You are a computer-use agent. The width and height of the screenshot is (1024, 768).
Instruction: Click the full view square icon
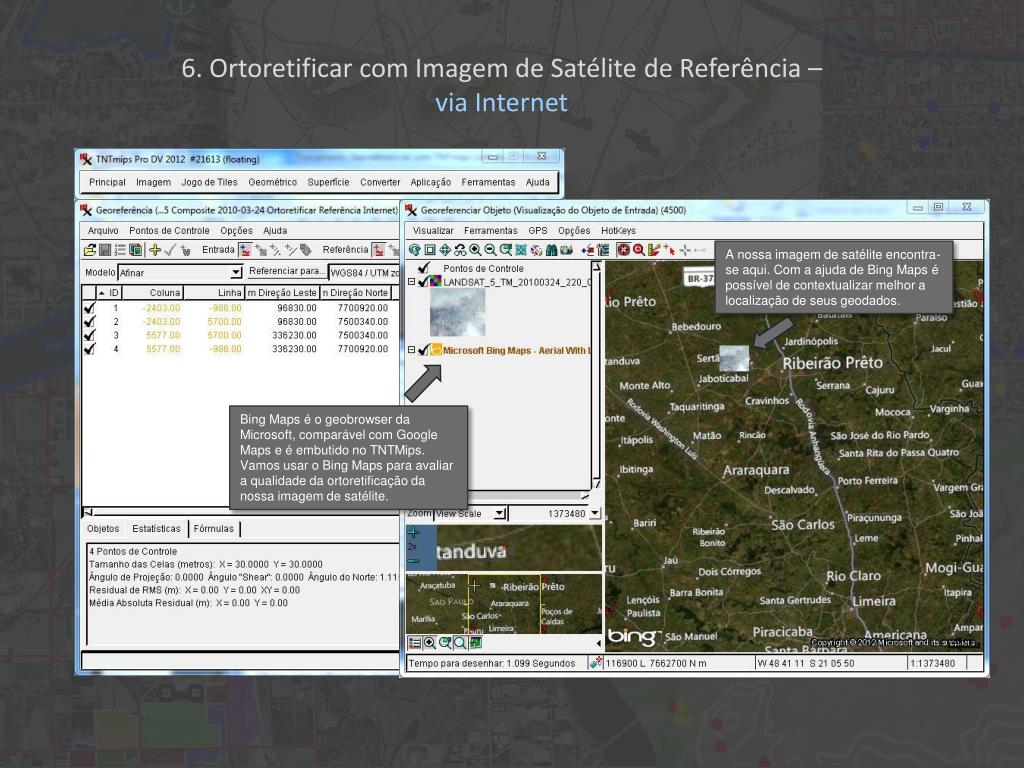point(430,249)
